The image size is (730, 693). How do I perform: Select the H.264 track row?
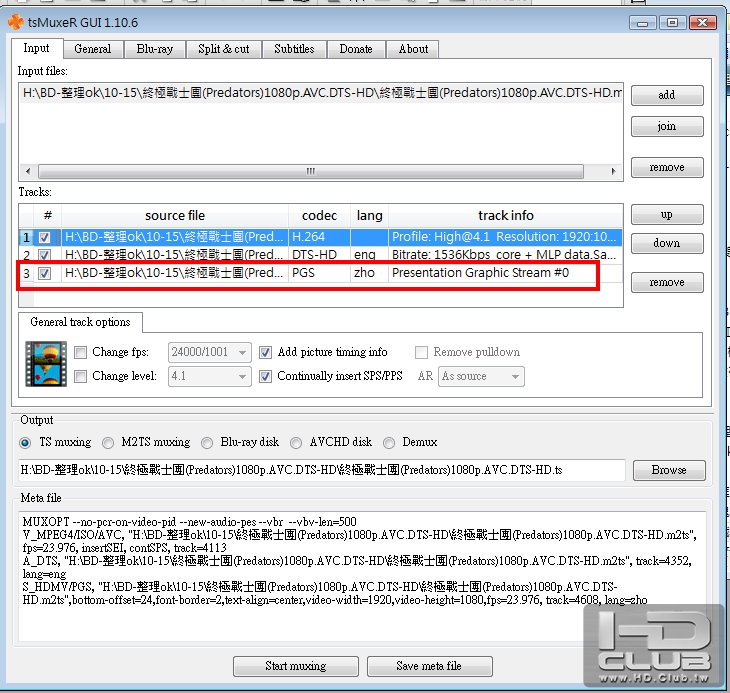pyautogui.click(x=320, y=237)
